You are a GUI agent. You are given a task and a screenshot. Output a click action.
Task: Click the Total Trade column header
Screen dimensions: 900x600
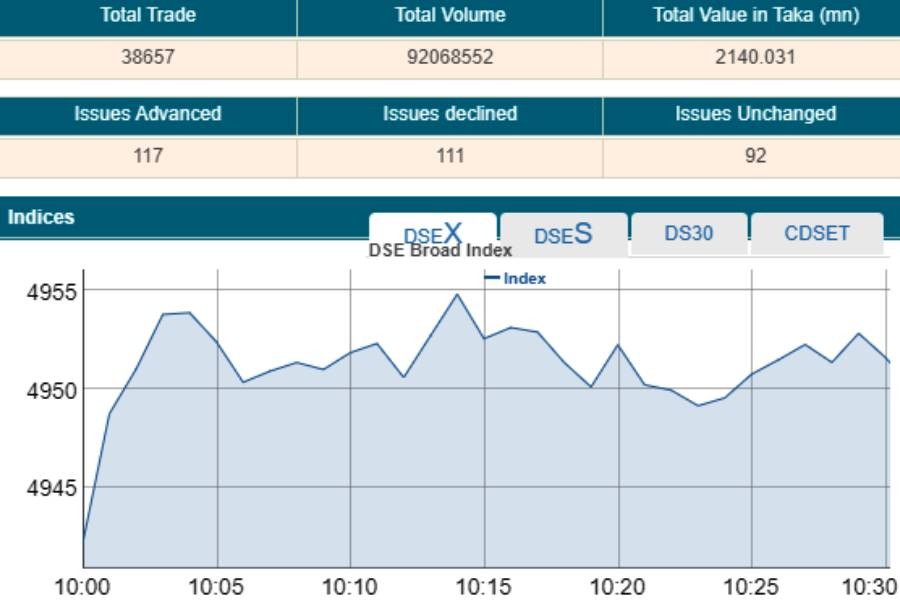[147, 15]
